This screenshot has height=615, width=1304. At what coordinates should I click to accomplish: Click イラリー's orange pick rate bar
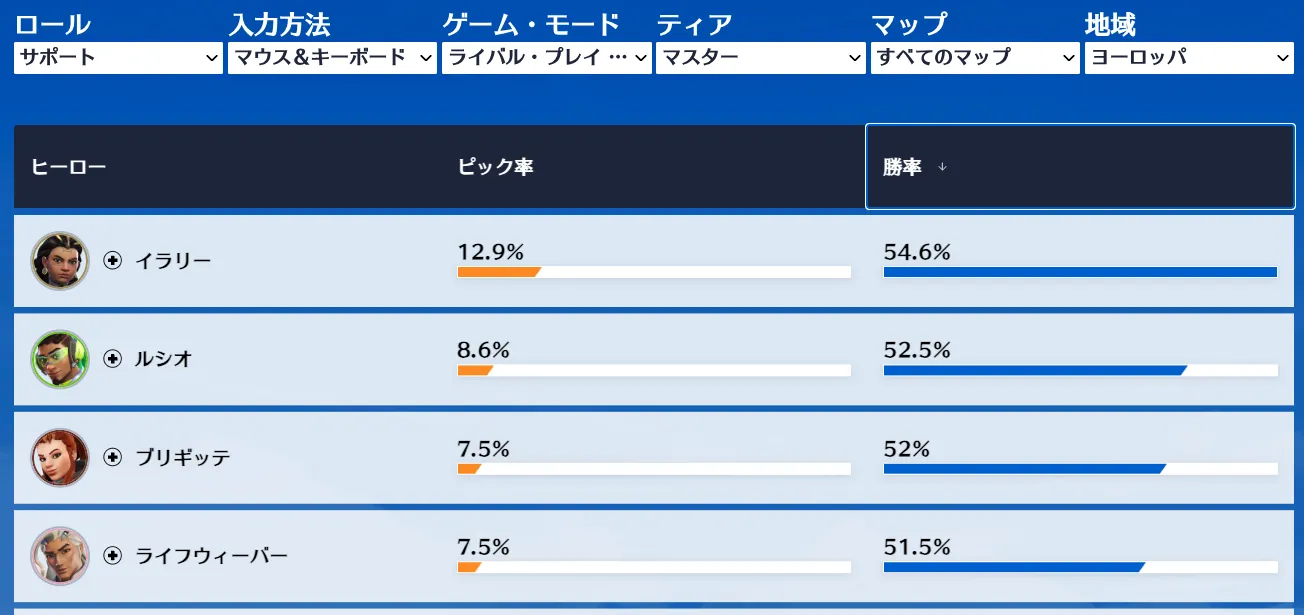(498, 271)
